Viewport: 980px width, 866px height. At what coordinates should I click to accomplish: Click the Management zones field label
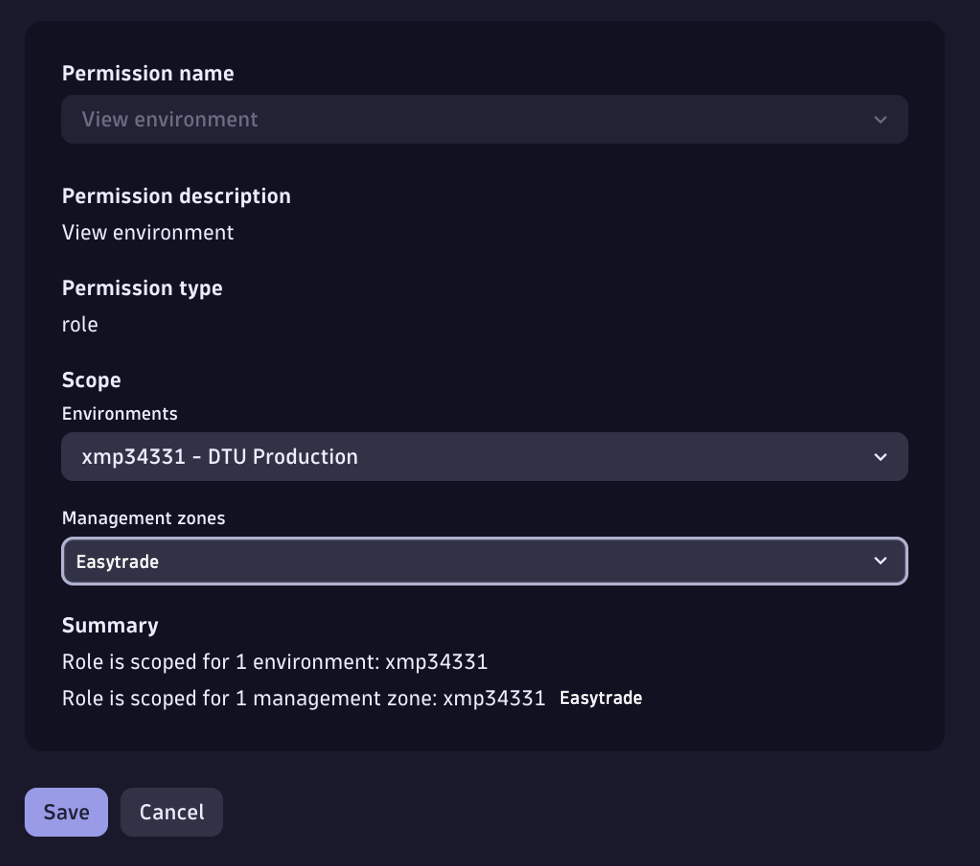(x=144, y=518)
